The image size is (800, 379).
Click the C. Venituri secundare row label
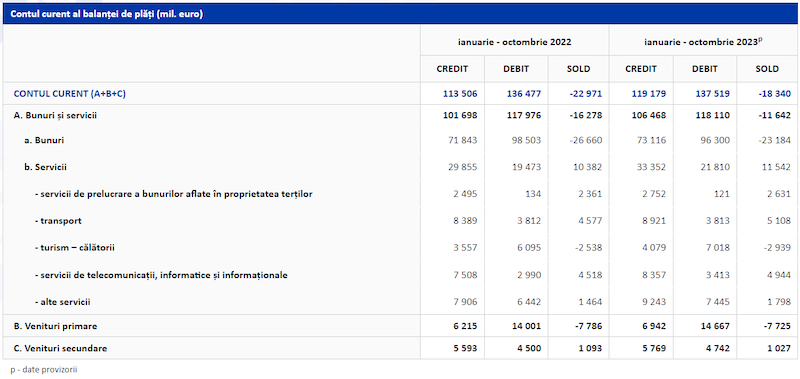pyautogui.click(x=60, y=348)
